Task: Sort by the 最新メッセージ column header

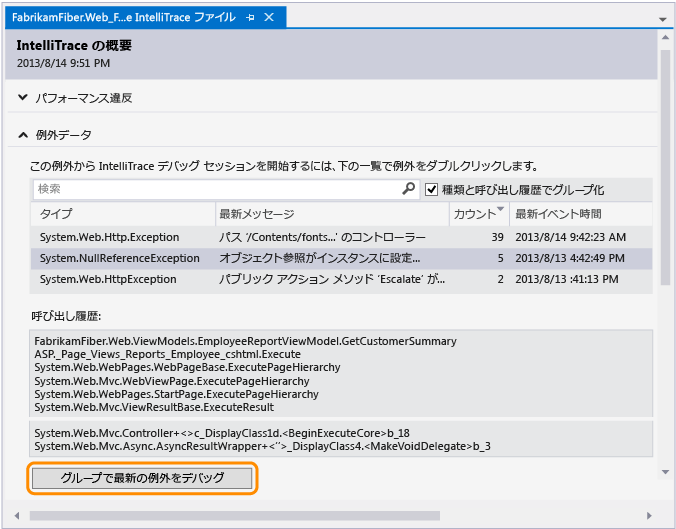Action: (332, 214)
